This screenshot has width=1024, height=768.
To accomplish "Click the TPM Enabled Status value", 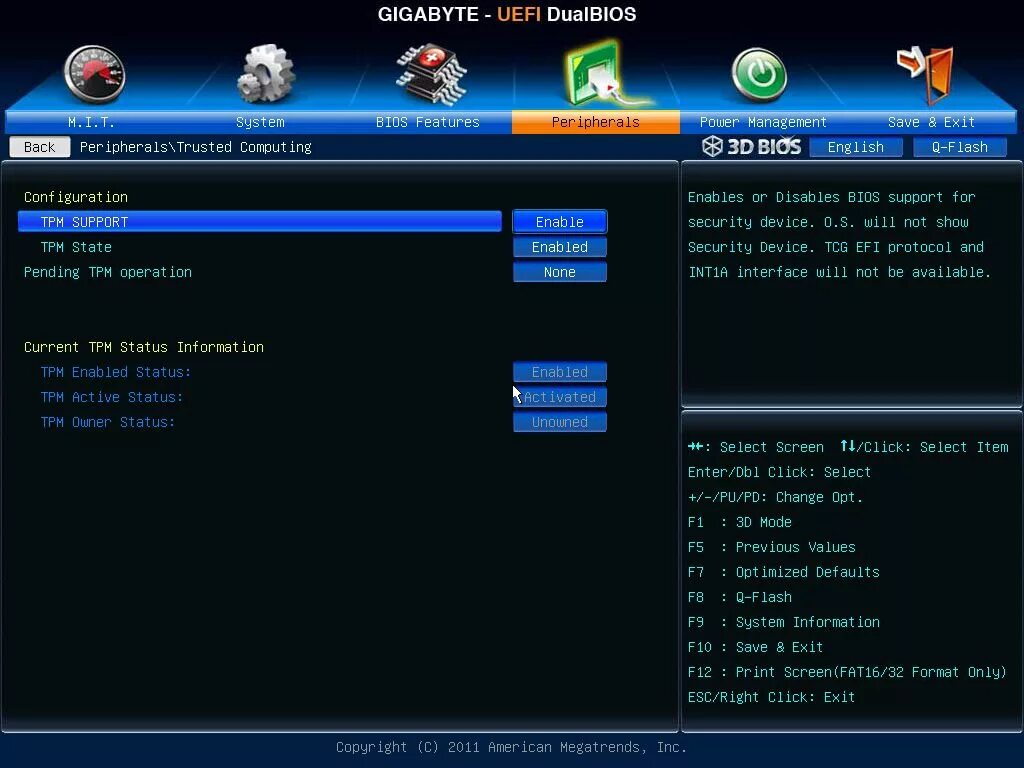I will click(x=560, y=372).
